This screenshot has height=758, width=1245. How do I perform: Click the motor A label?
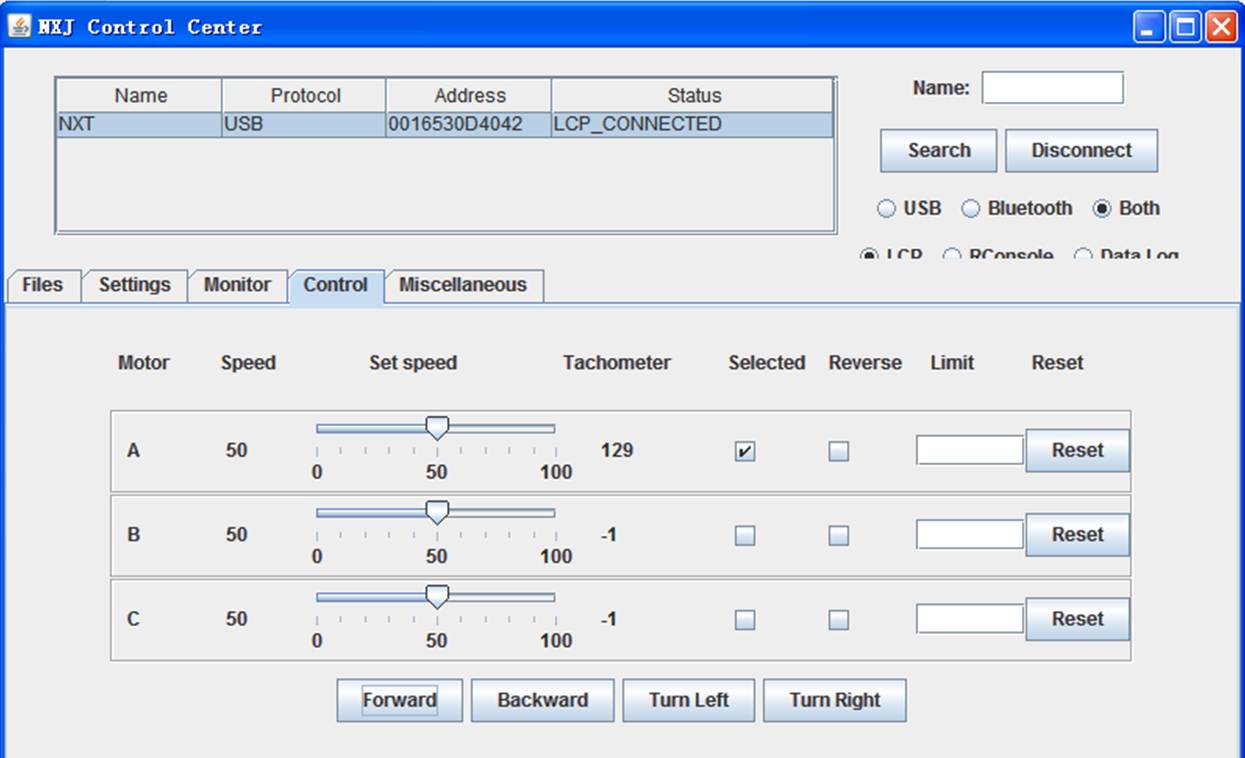click(x=133, y=451)
